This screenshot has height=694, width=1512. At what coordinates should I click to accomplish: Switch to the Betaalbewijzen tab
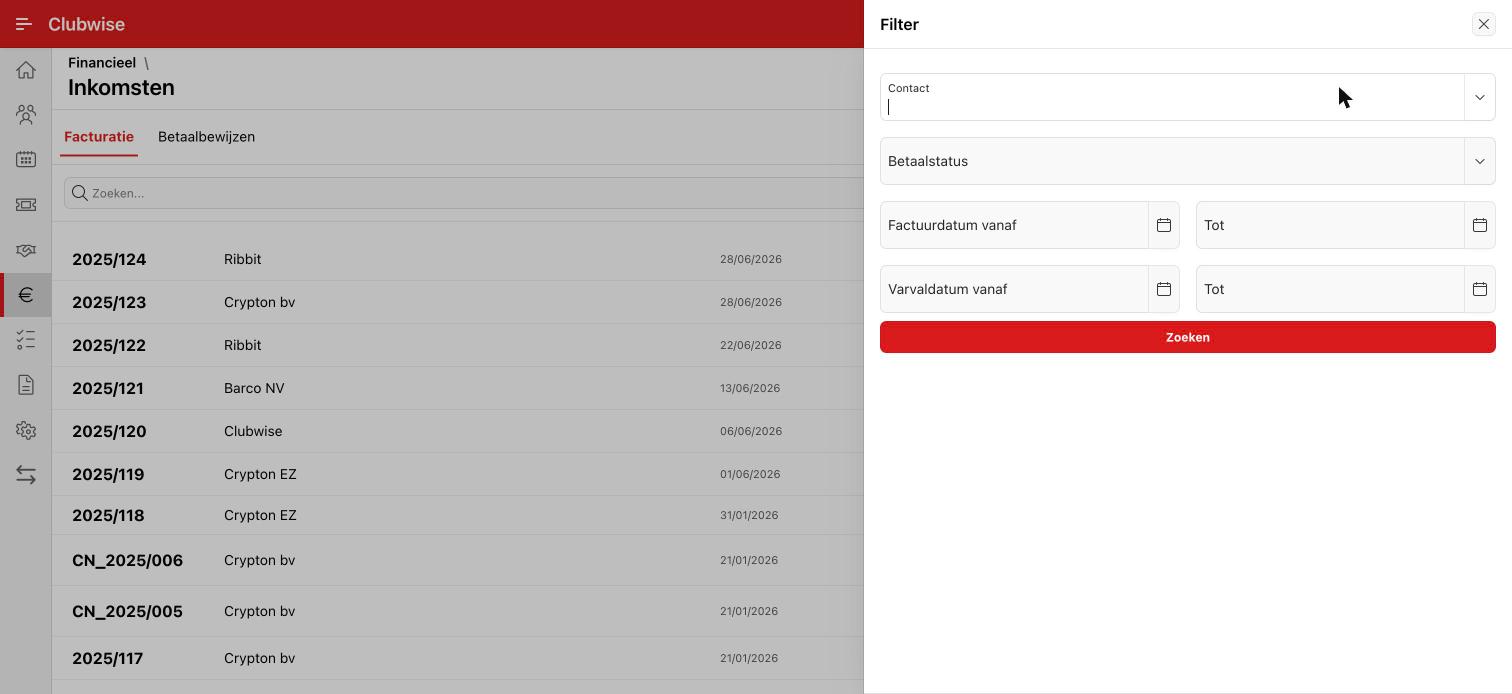(x=206, y=137)
